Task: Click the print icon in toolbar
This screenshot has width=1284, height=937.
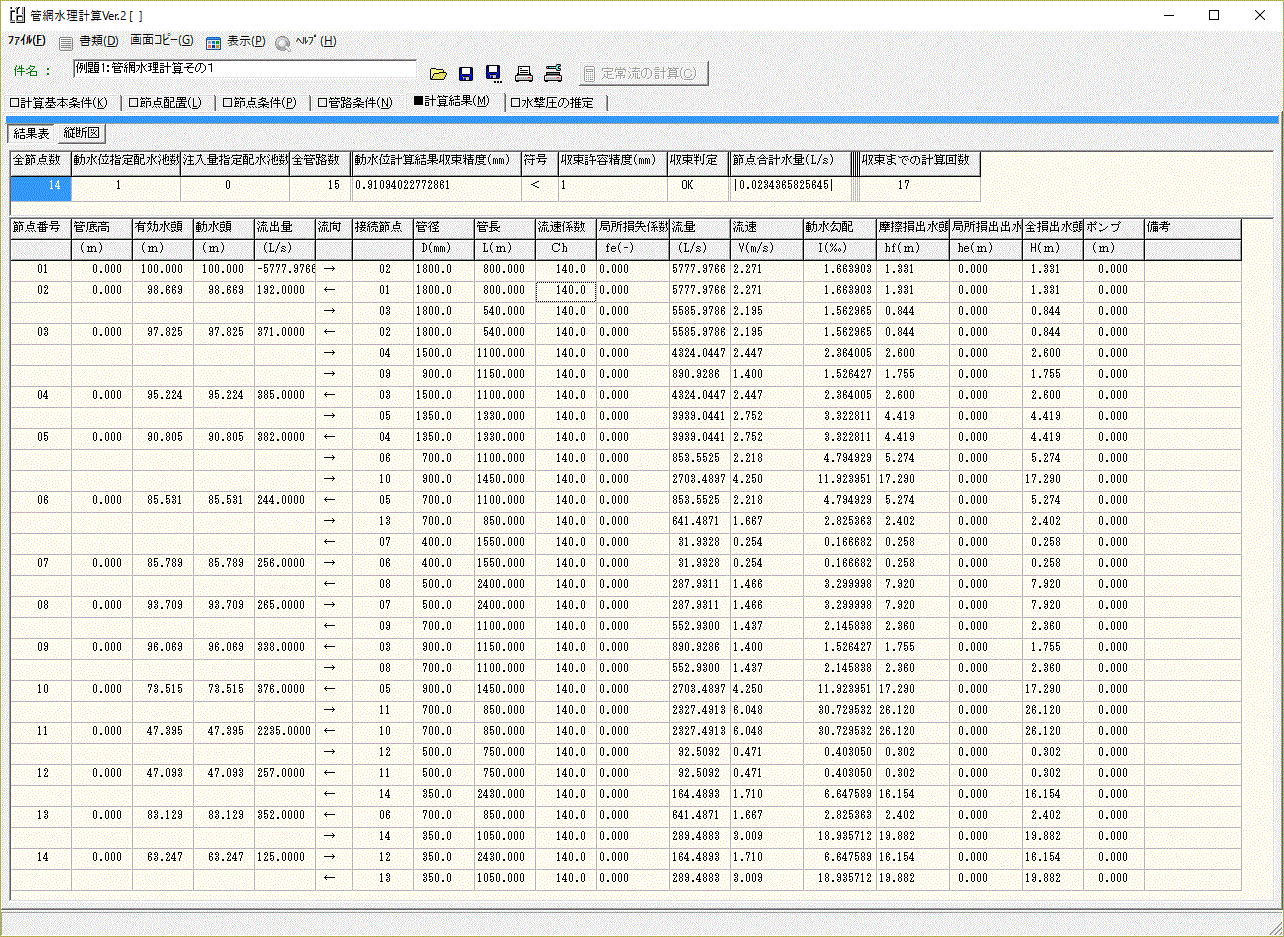Action: coord(523,73)
